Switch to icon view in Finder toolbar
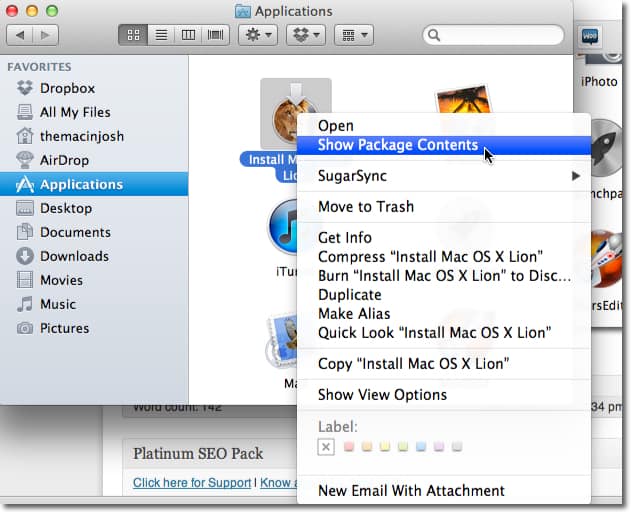Viewport: 632px width, 514px height. 133,35
